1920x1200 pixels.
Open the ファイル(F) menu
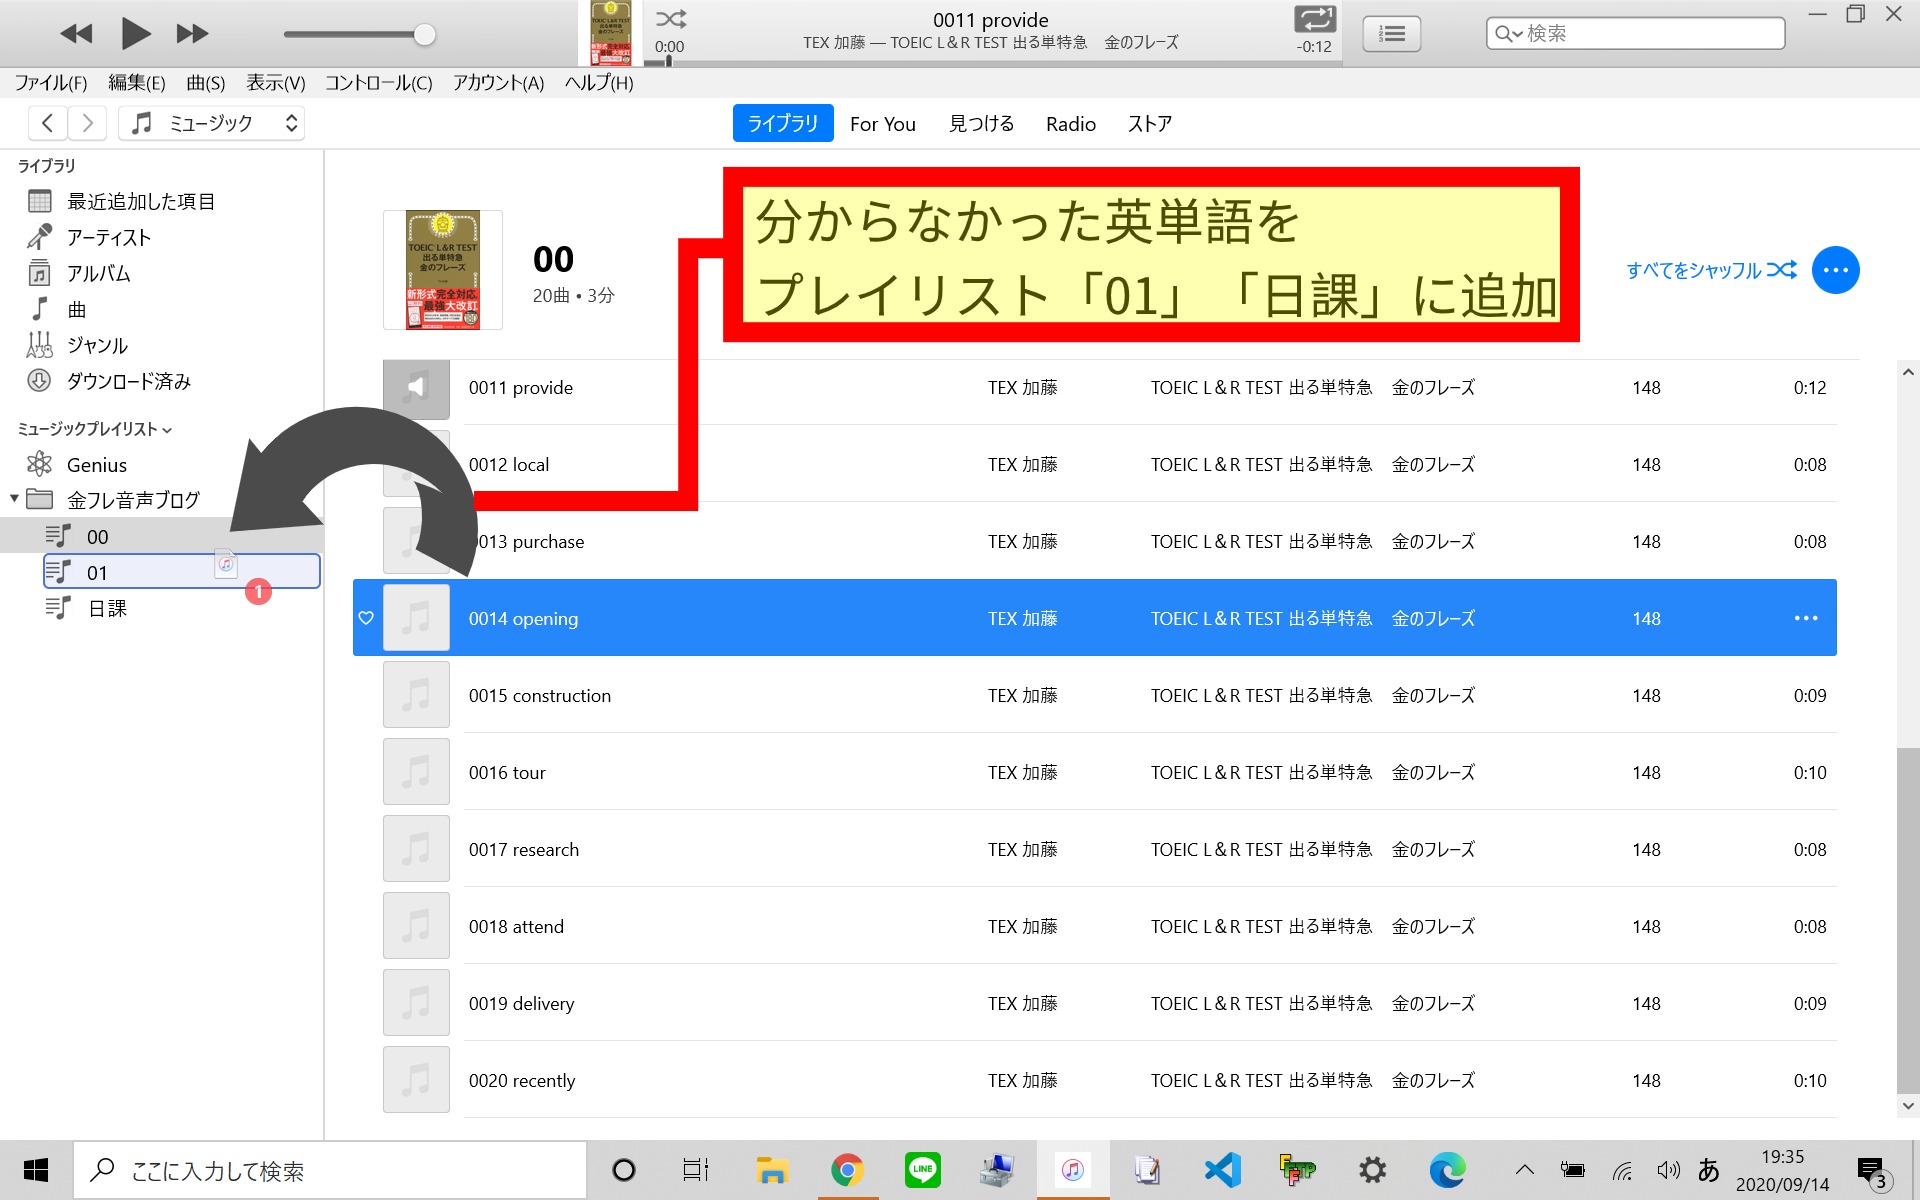pos(51,83)
